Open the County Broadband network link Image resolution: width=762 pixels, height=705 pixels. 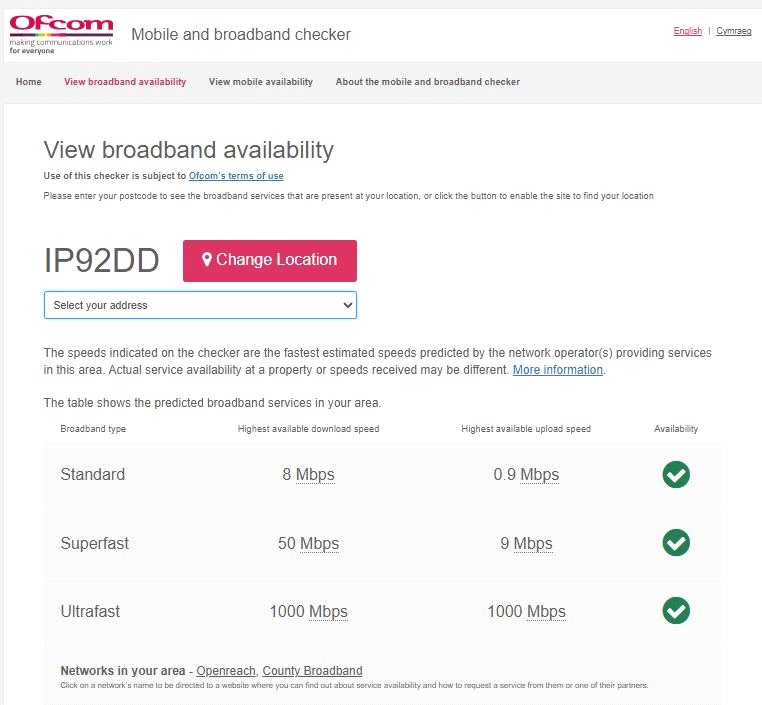click(x=312, y=671)
